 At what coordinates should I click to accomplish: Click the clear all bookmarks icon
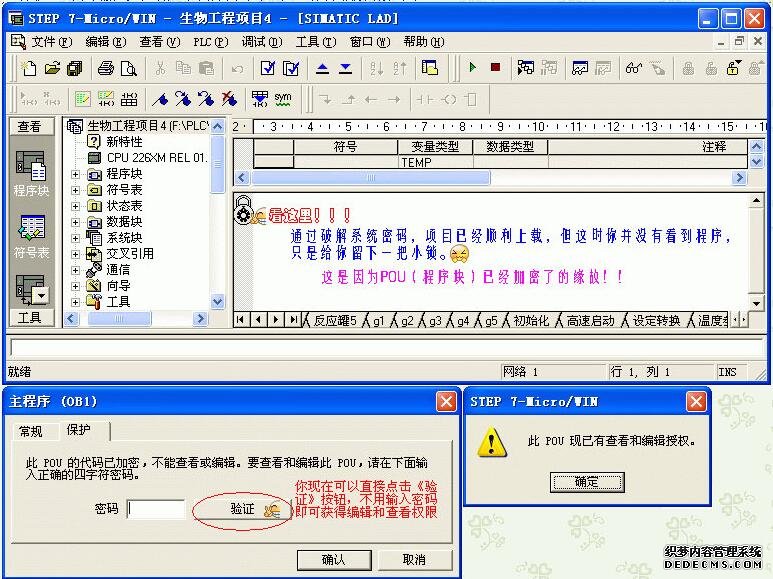[x=229, y=99]
